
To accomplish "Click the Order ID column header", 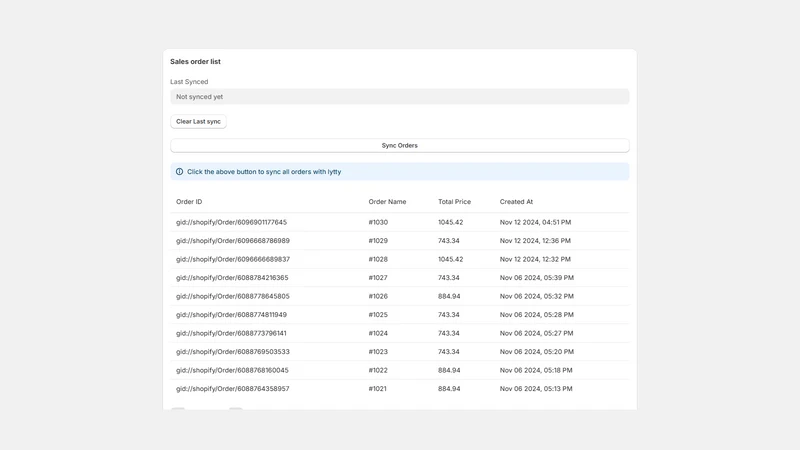I will pyautogui.click(x=189, y=202).
